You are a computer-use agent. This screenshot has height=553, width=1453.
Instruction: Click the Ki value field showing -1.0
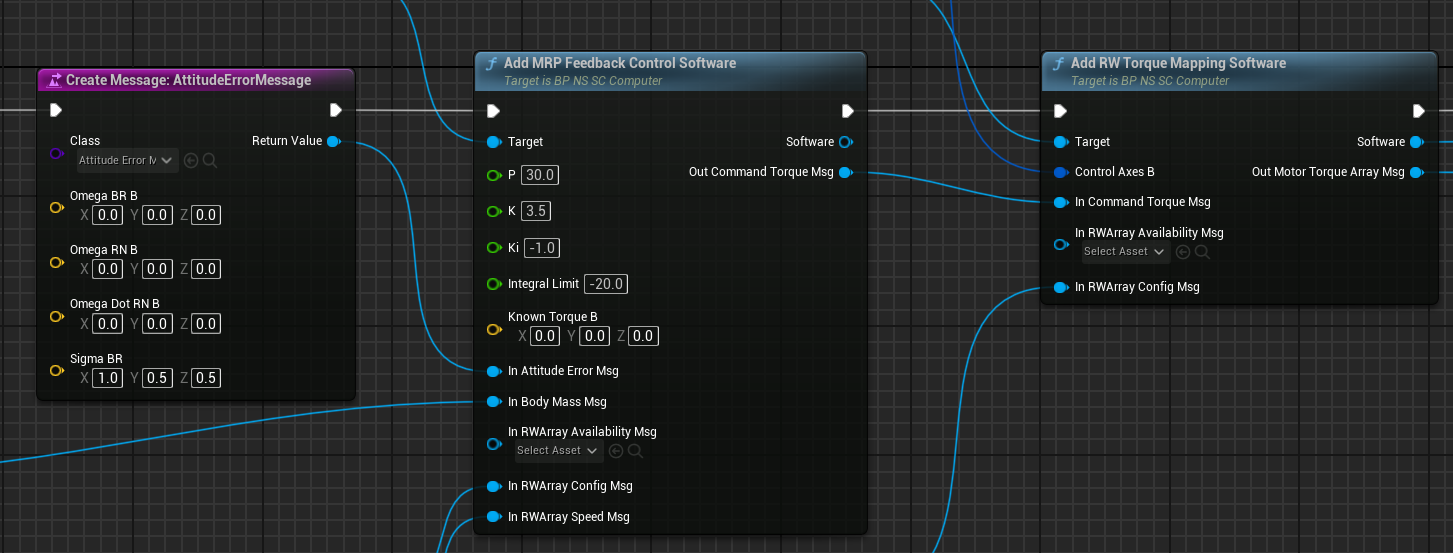click(542, 248)
